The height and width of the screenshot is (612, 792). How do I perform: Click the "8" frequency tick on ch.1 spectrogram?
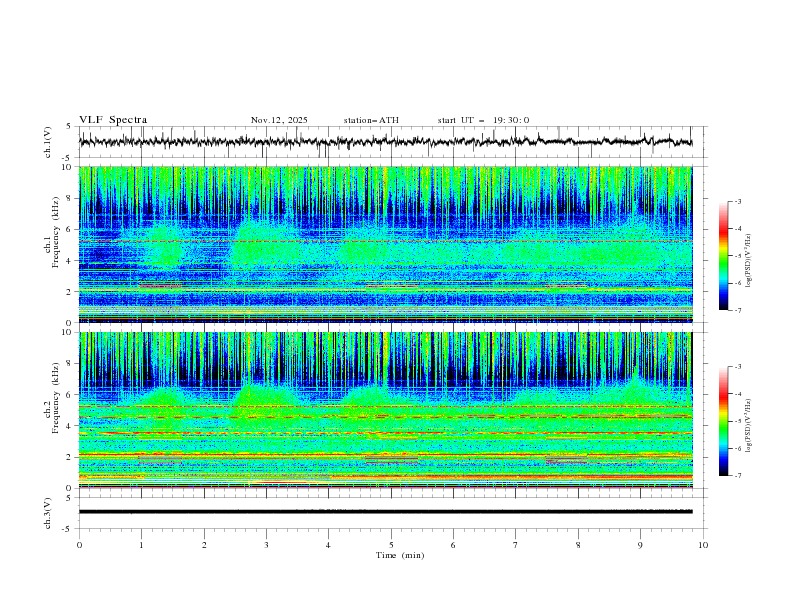(x=70, y=198)
